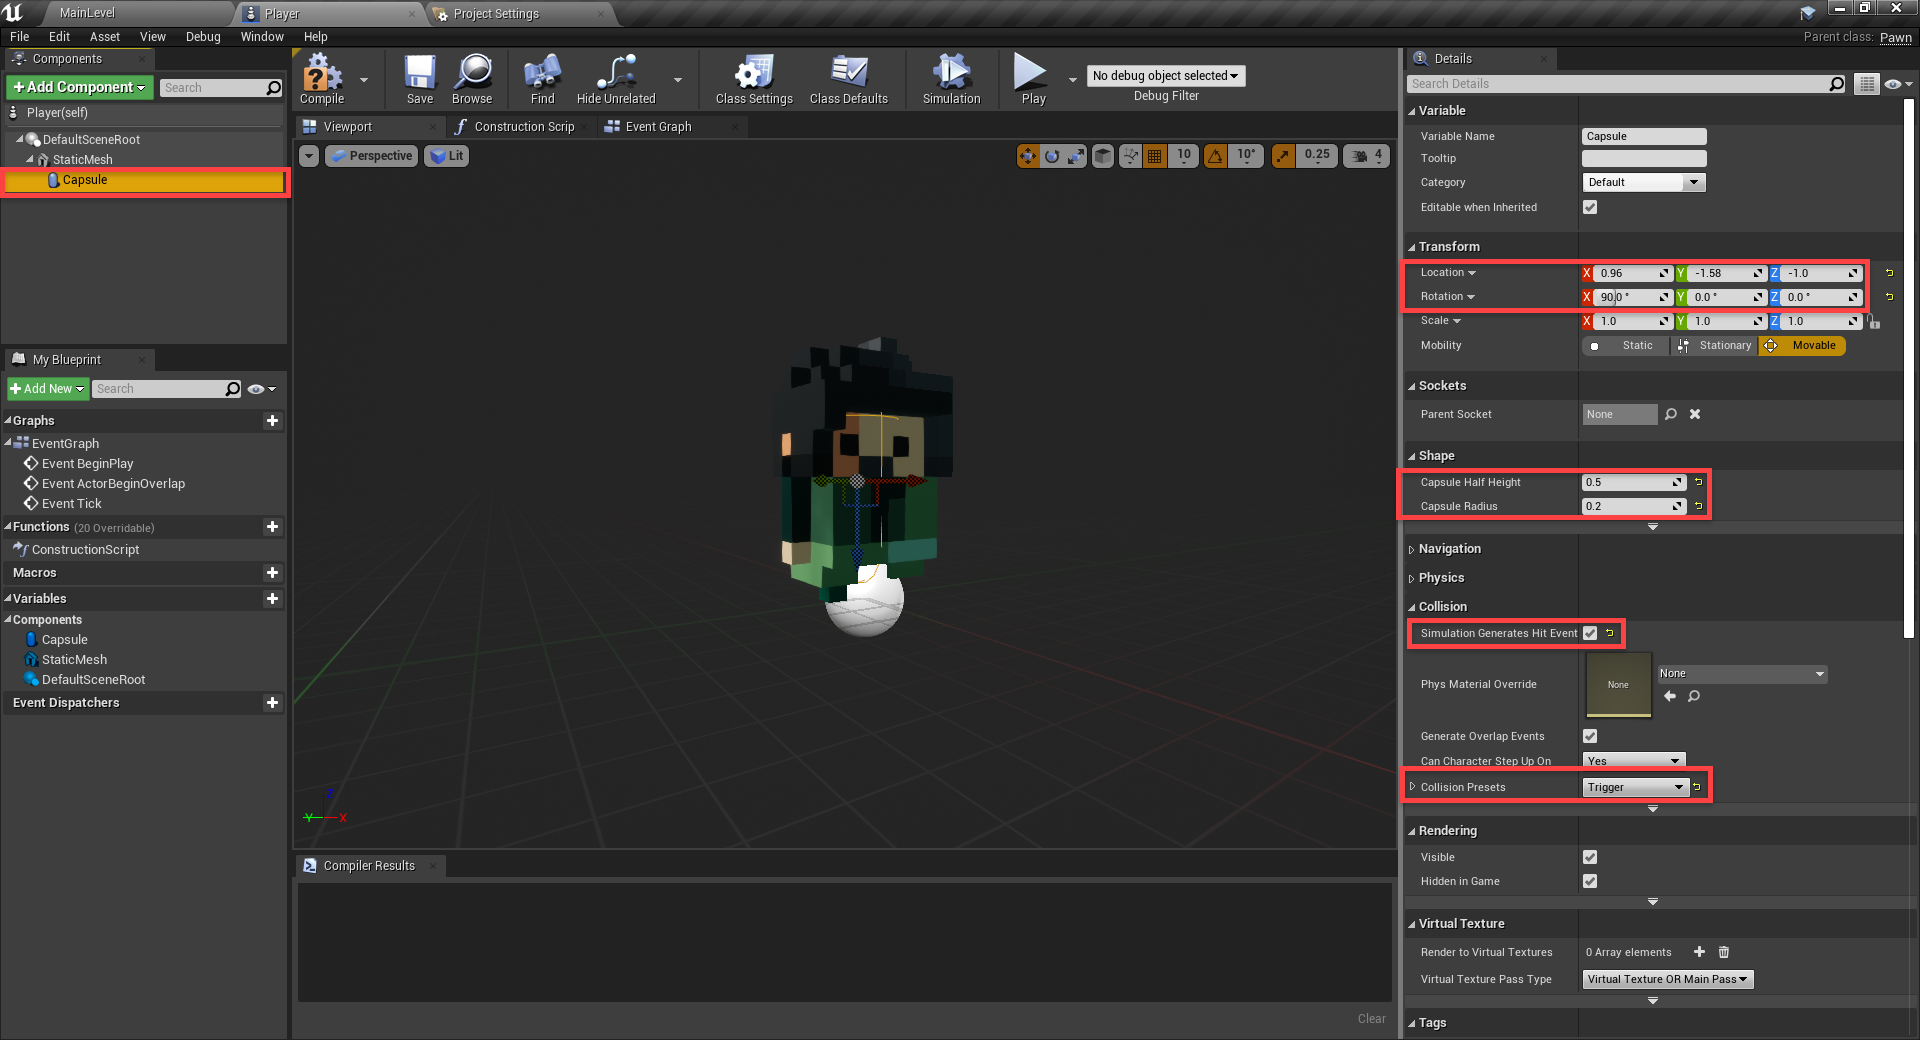Click the Compile toolbar icon

click(x=322, y=79)
